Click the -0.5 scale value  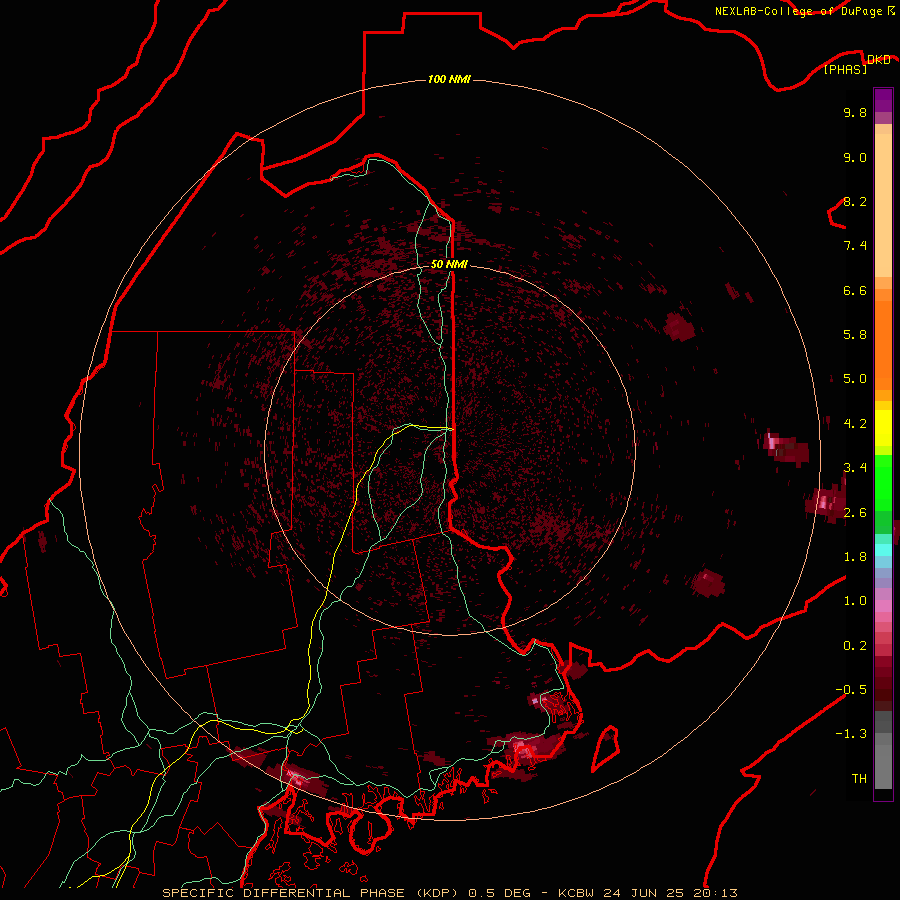[x=851, y=689]
